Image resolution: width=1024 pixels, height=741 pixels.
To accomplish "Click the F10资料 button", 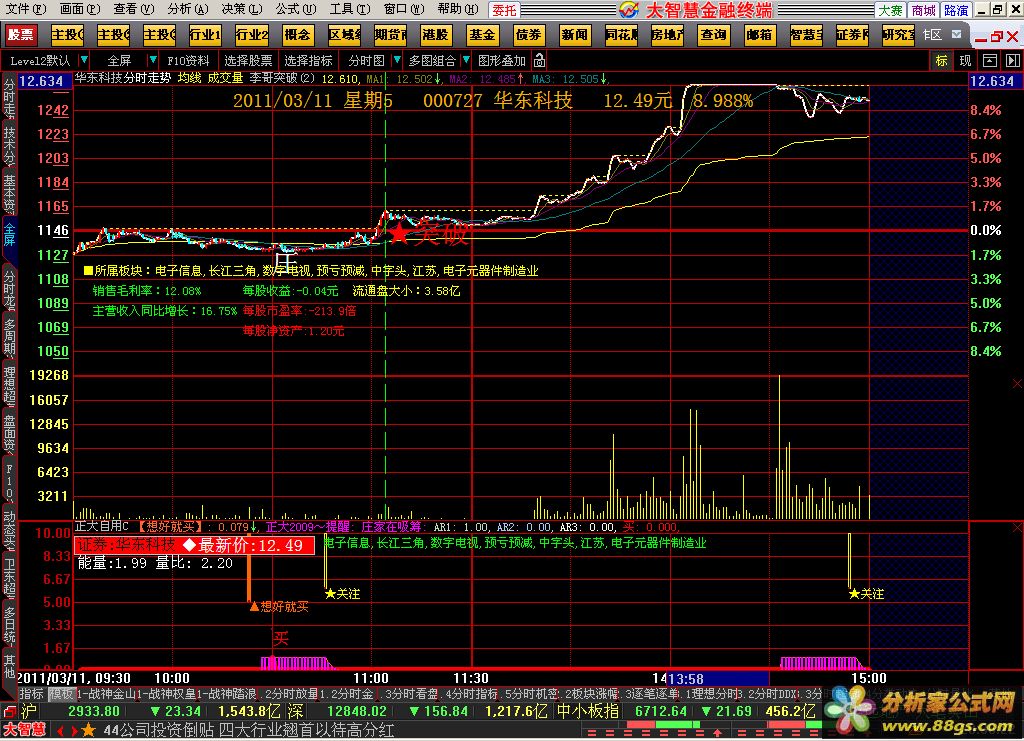I will coord(188,61).
